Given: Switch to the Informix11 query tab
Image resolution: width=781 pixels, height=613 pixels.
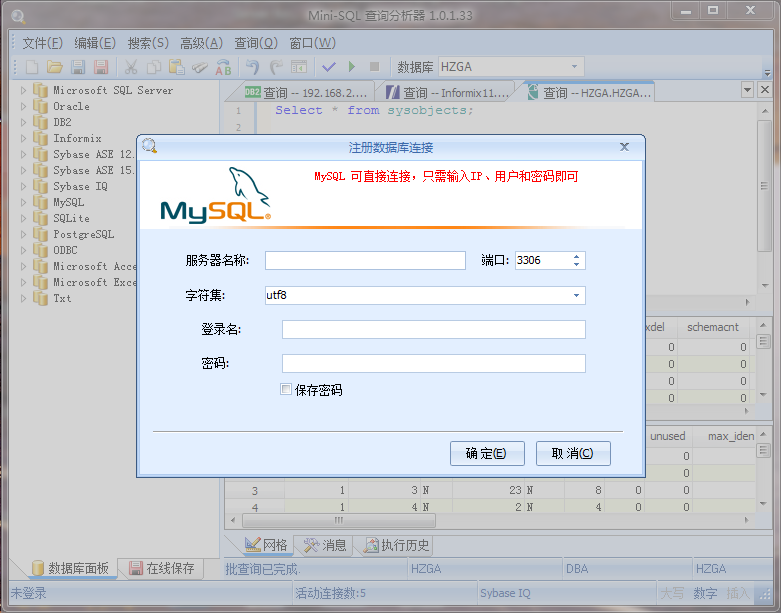Looking at the screenshot, I should tap(447, 93).
